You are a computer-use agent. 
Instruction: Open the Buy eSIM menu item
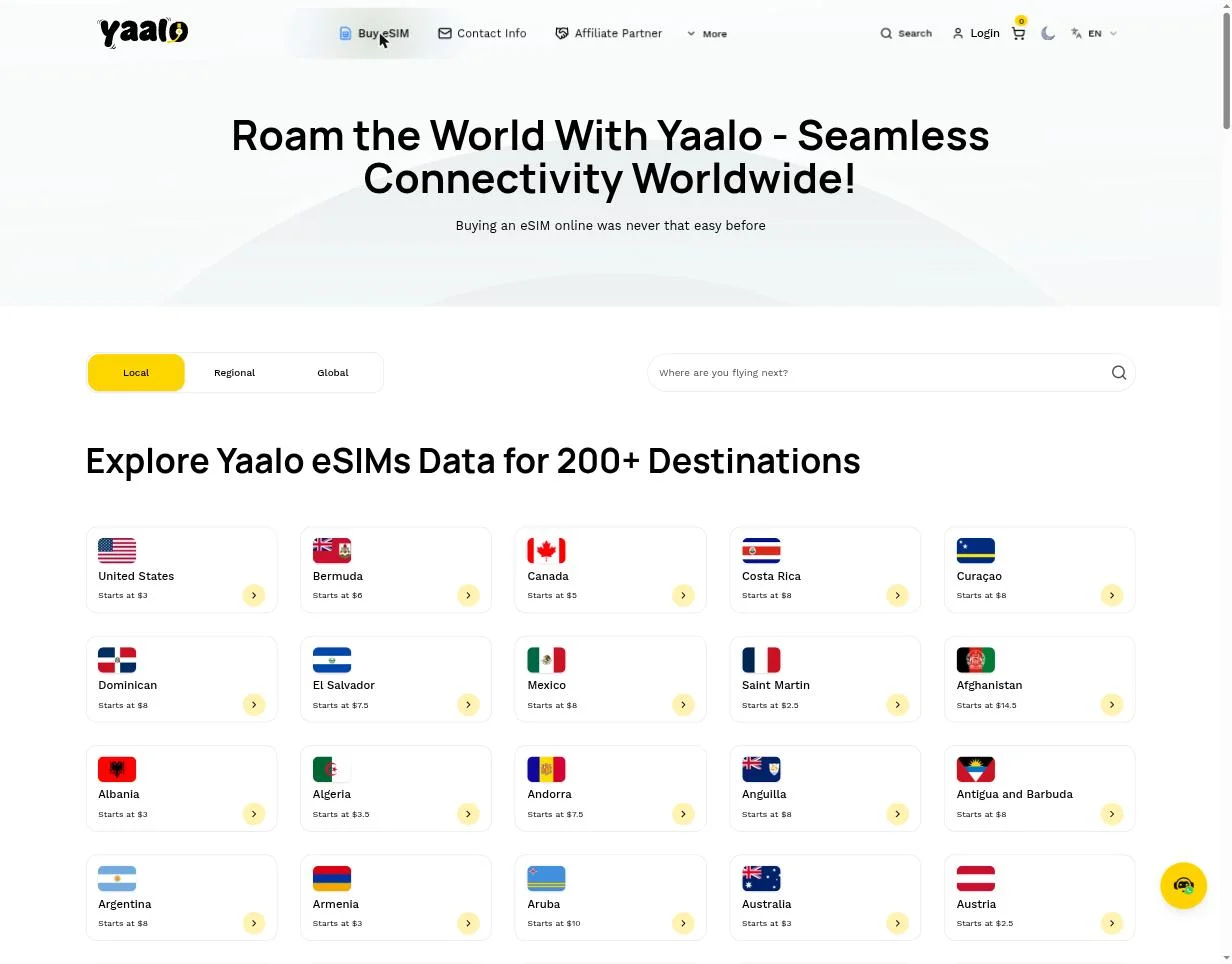(x=374, y=33)
